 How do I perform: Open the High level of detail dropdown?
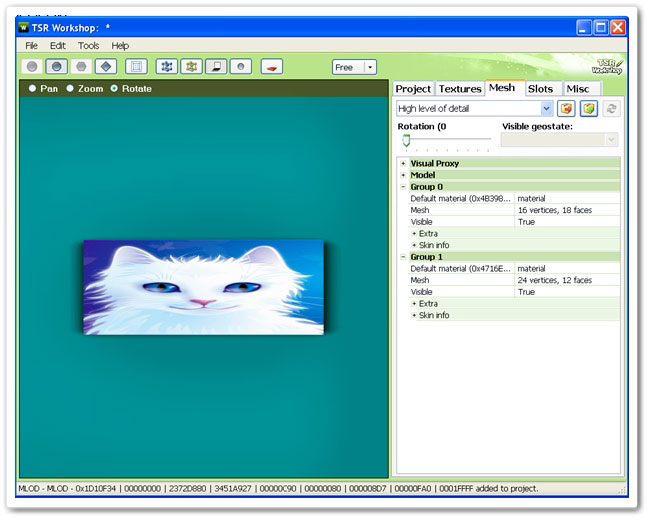click(546, 108)
